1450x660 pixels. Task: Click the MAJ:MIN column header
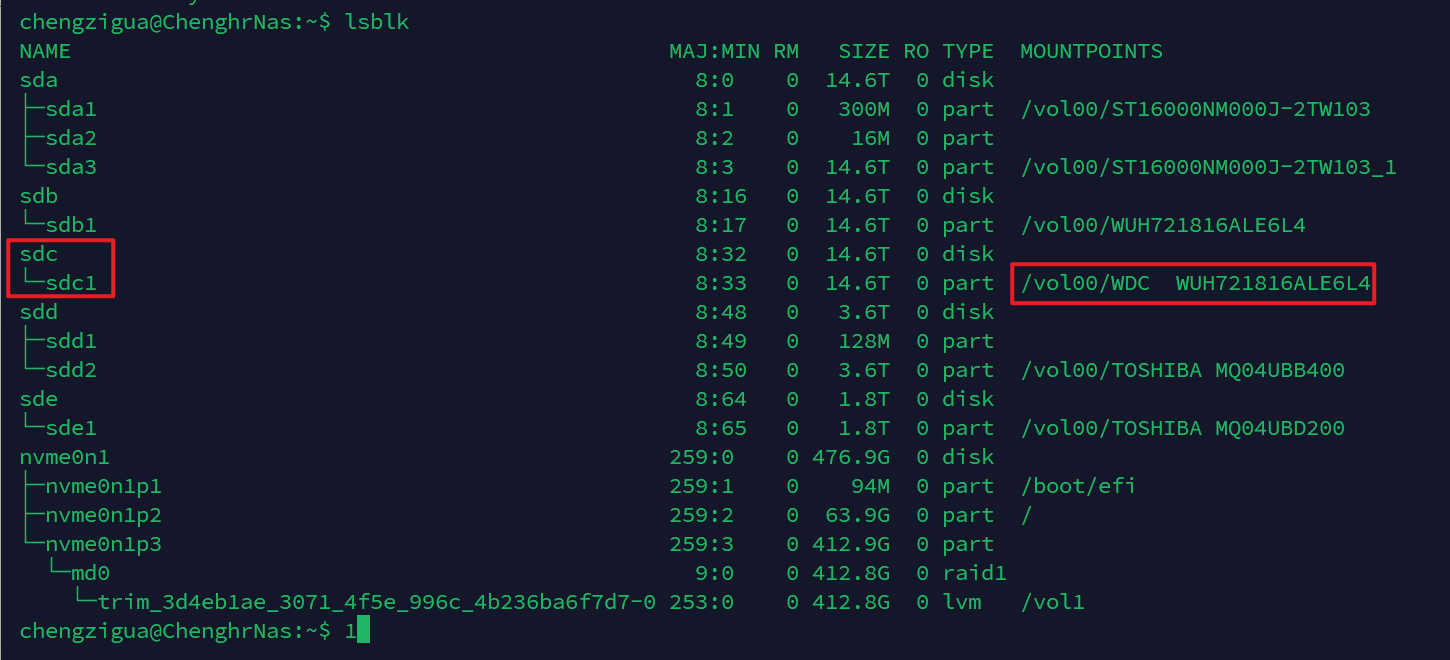(x=715, y=51)
